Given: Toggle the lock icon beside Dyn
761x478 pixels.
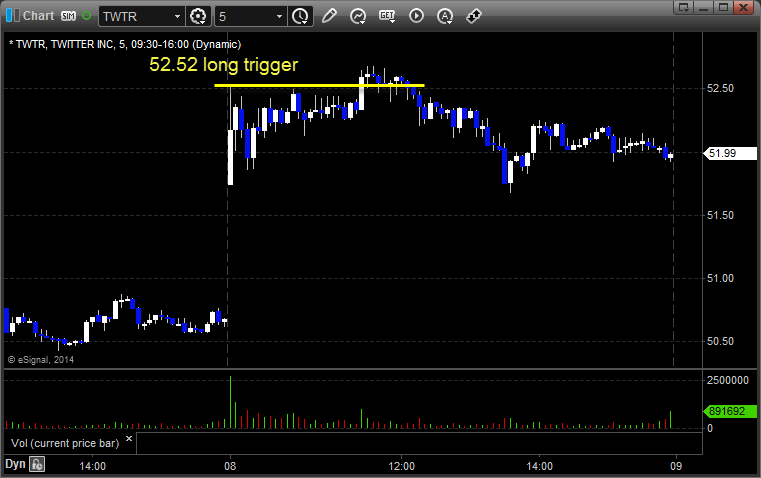Looking at the screenshot, I should coord(37,464).
